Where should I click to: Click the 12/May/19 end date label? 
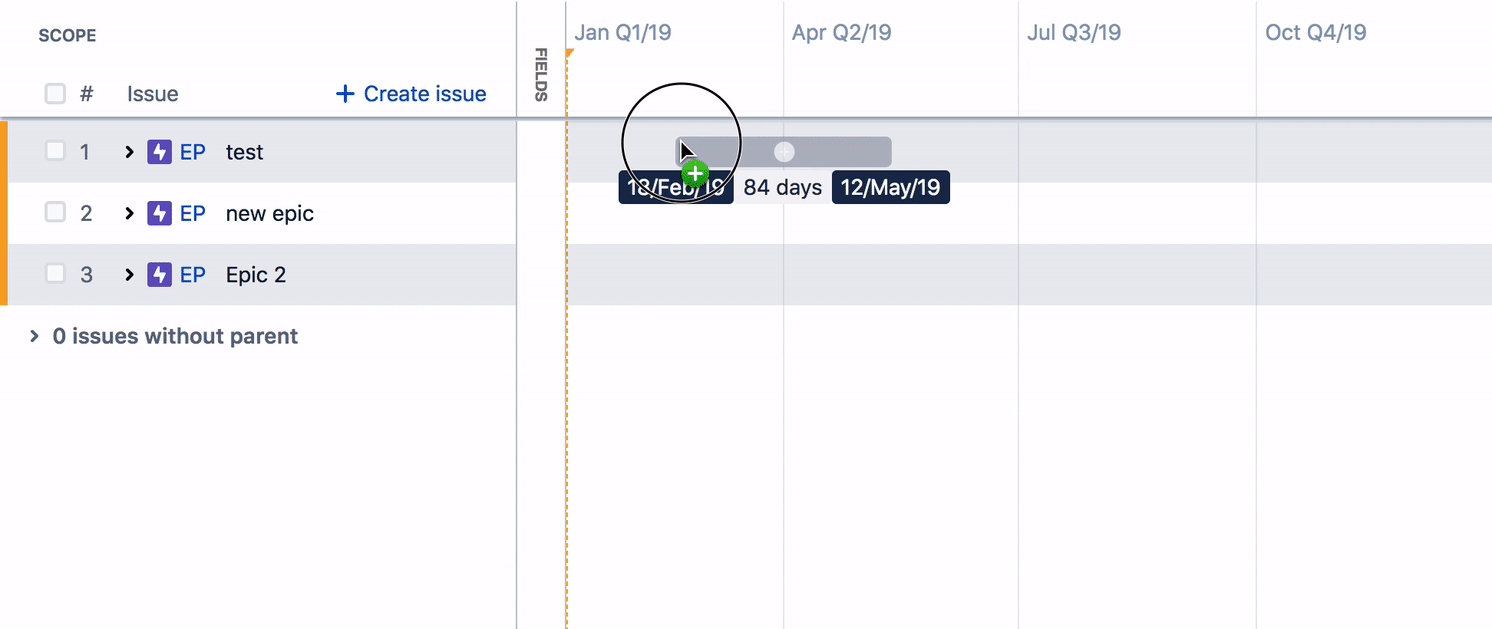(x=891, y=187)
